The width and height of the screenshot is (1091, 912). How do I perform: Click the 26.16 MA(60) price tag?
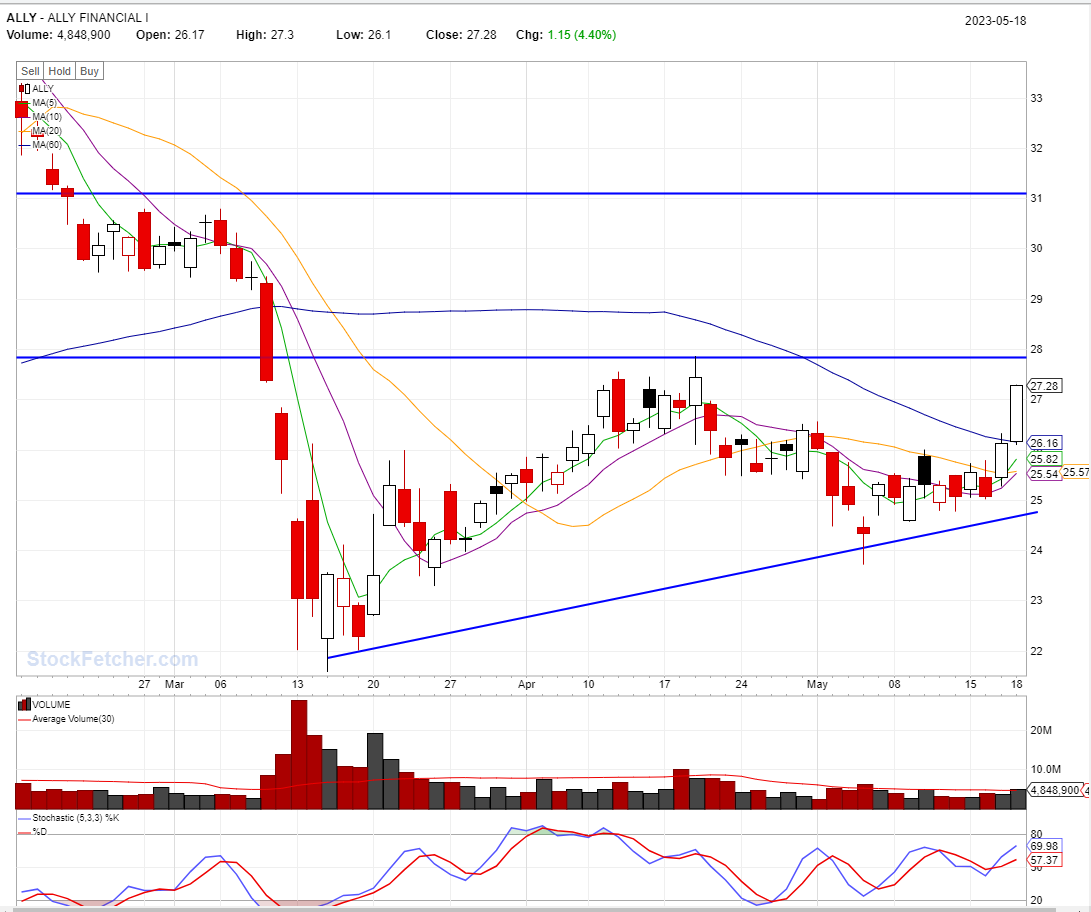pyautogui.click(x=1044, y=443)
